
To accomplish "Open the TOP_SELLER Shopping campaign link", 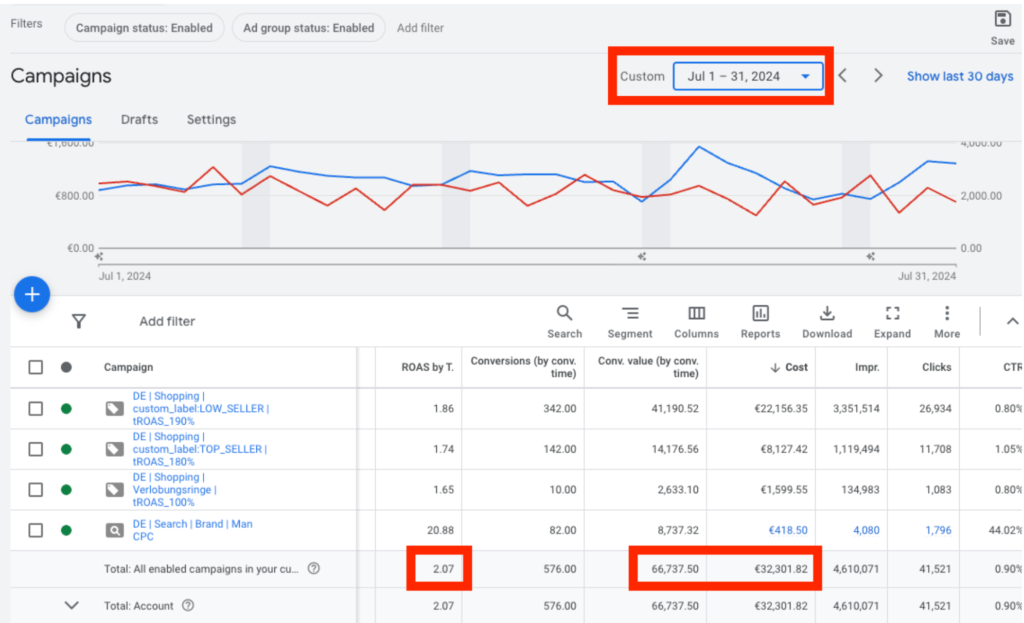I will point(200,449).
